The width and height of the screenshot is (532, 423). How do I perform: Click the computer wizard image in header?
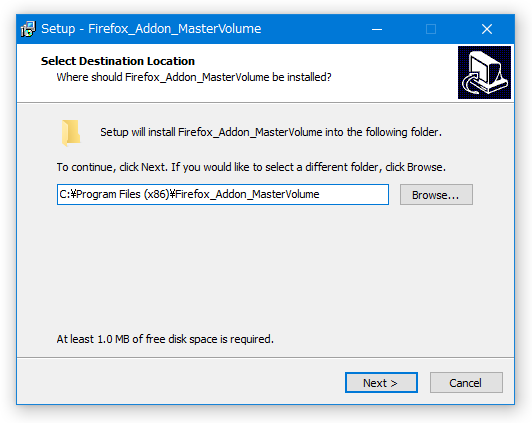point(484,73)
